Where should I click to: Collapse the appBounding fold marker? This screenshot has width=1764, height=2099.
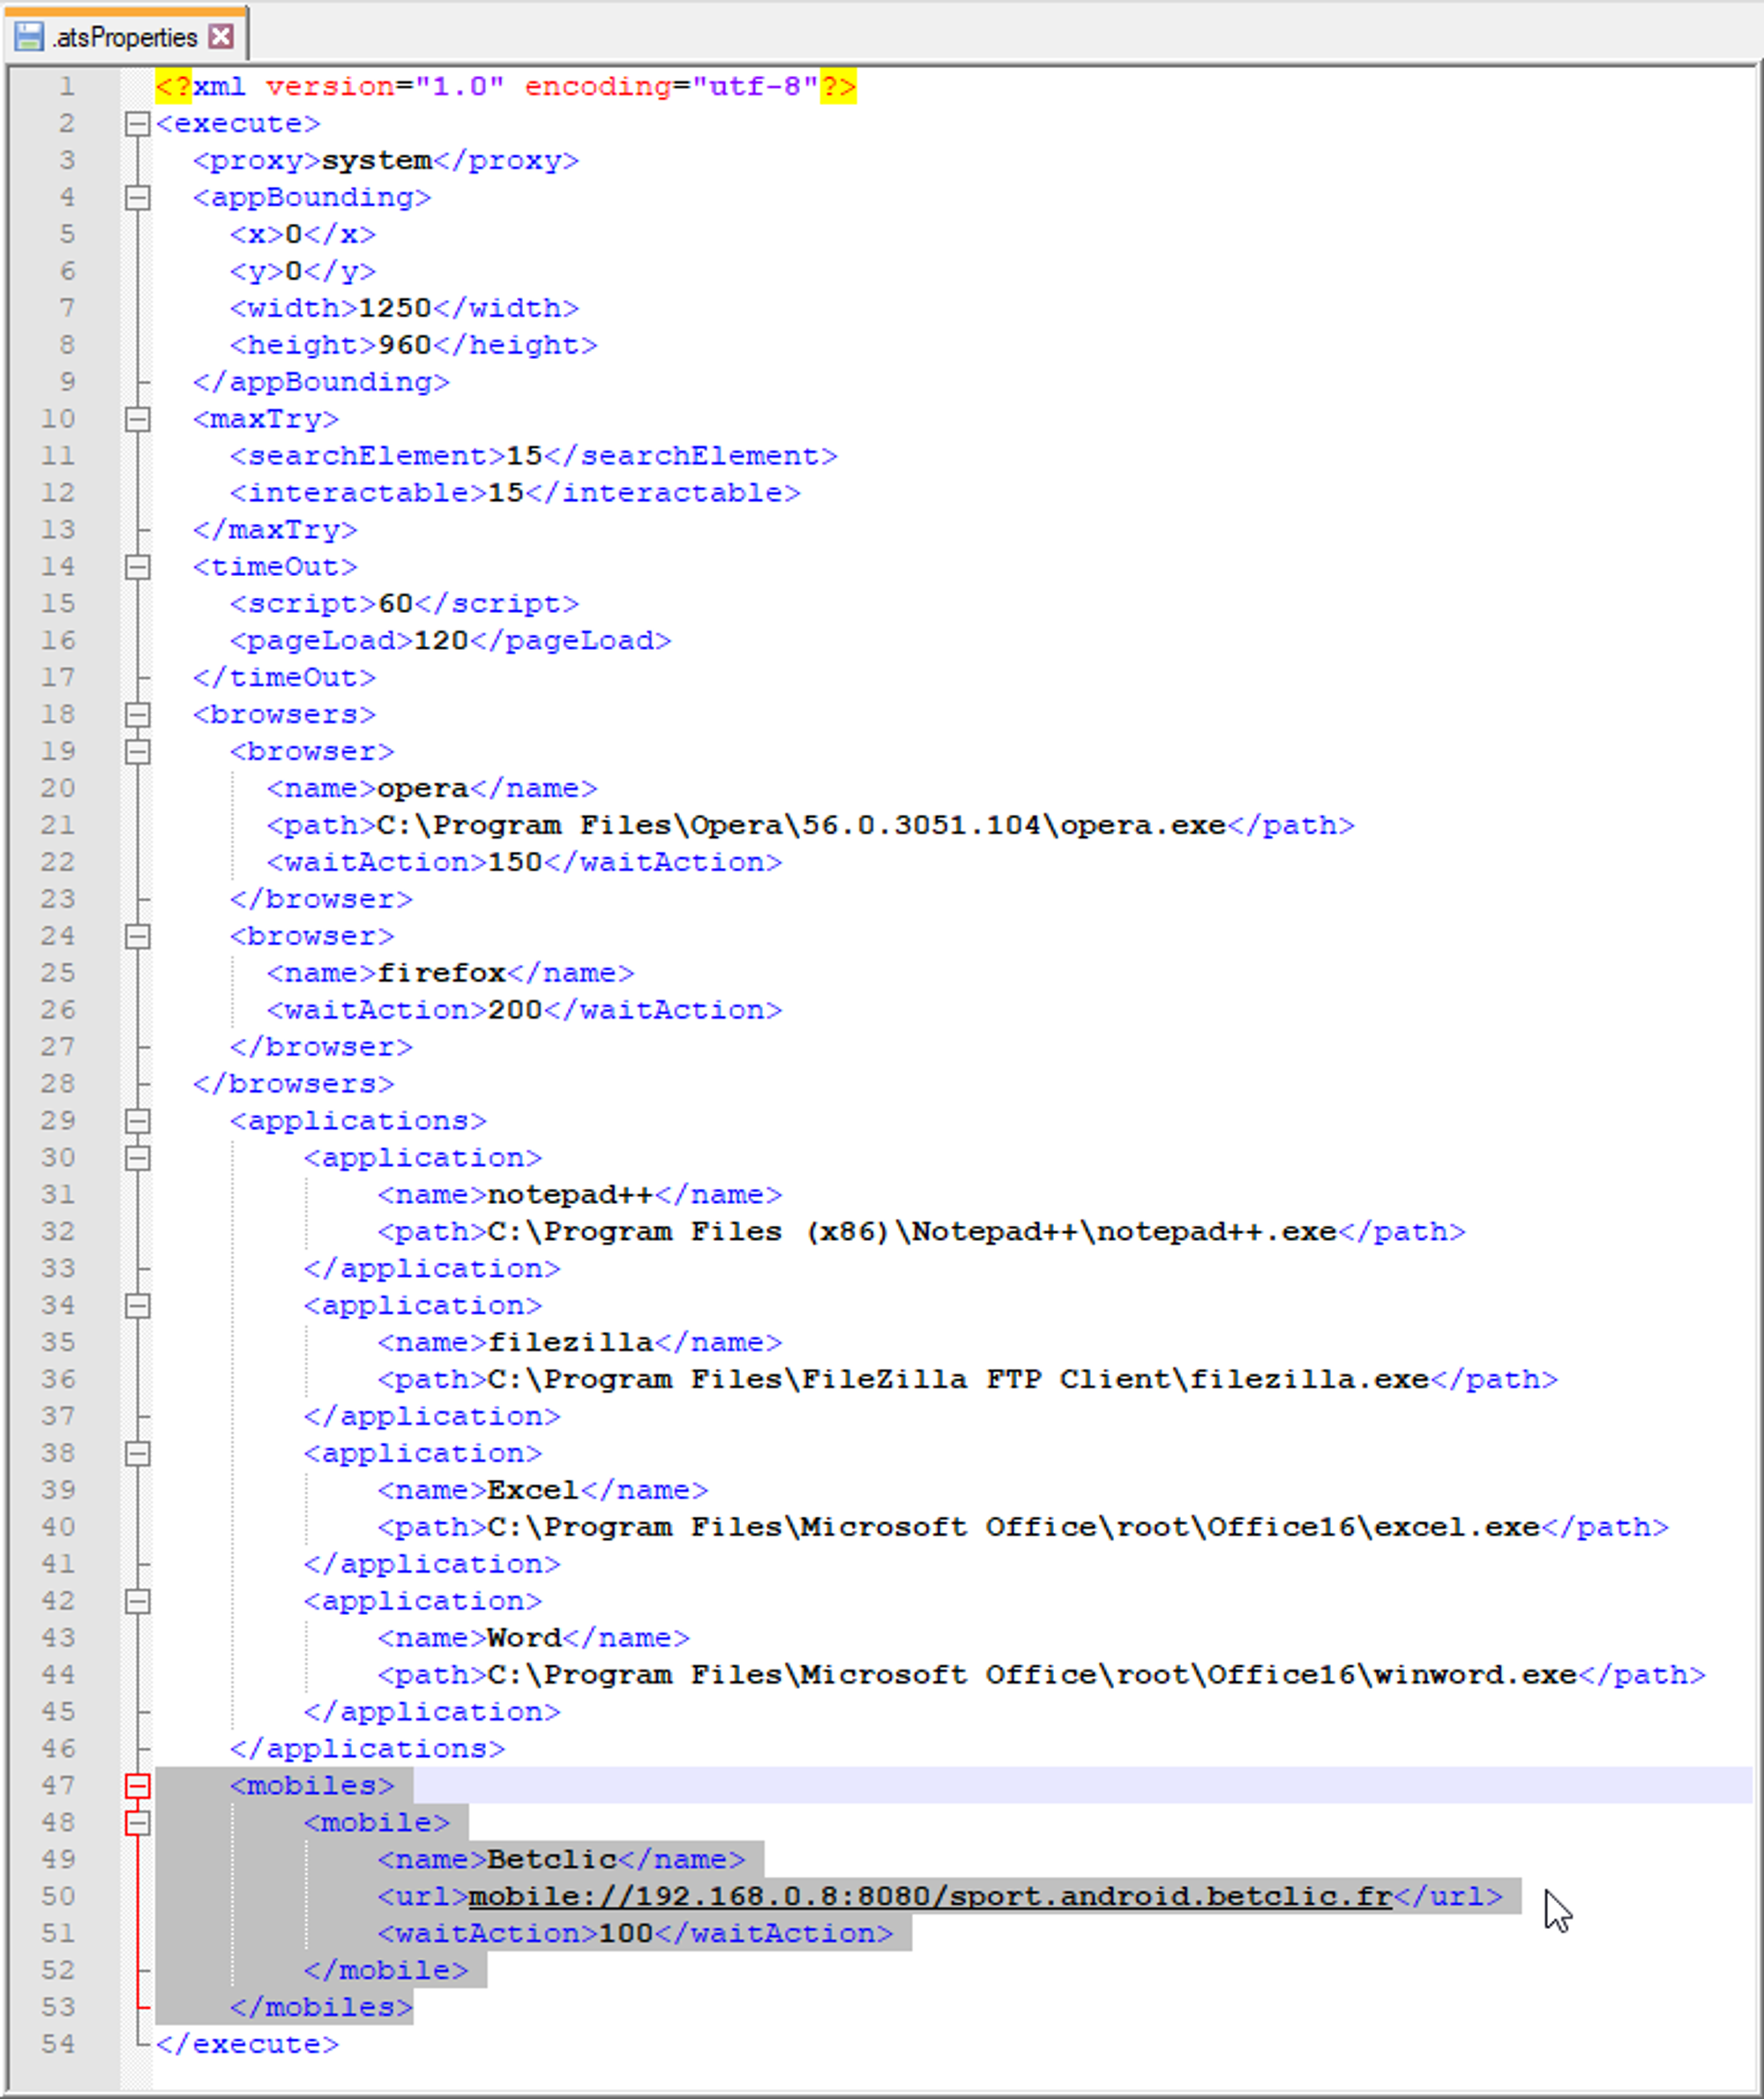(138, 198)
